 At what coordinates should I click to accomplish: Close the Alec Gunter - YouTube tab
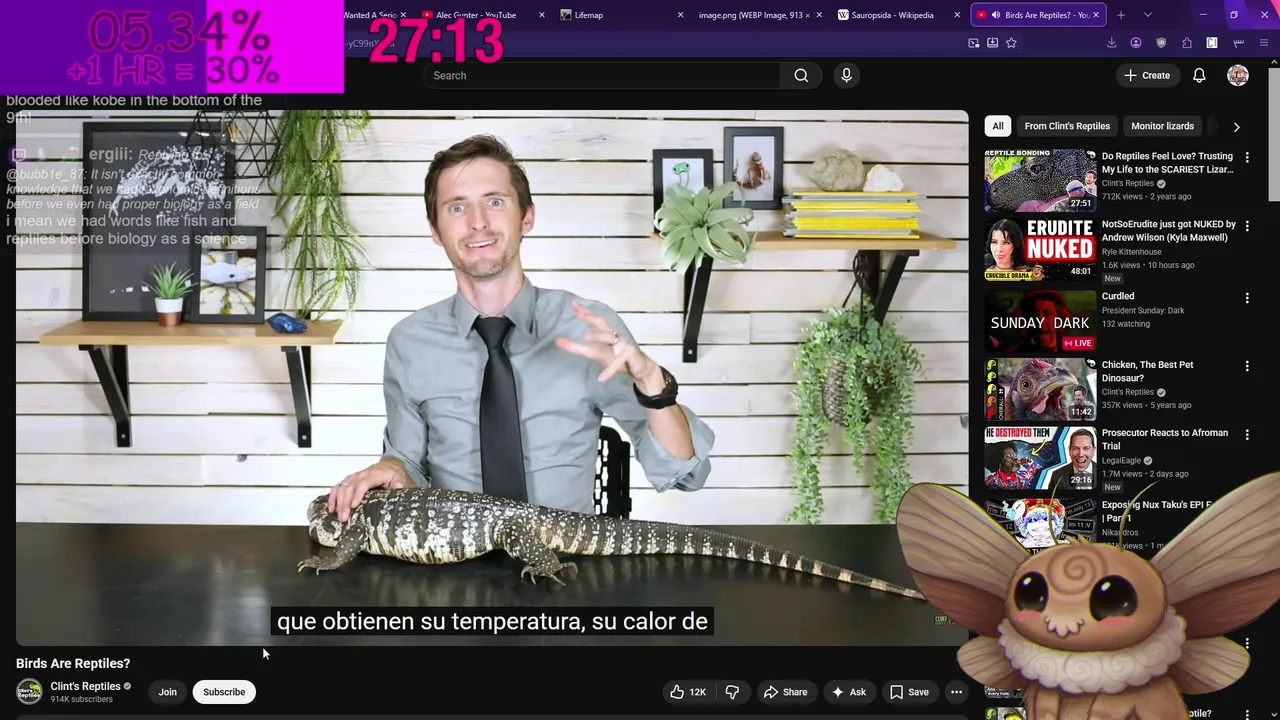(542, 15)
